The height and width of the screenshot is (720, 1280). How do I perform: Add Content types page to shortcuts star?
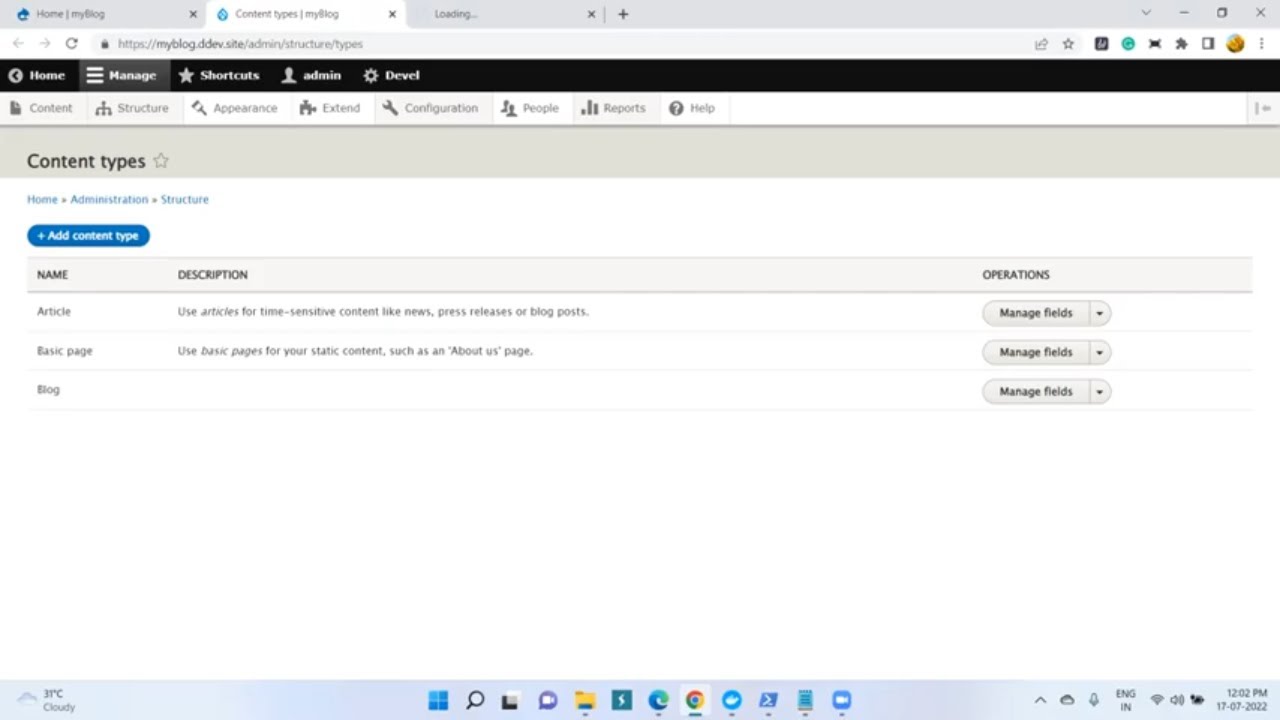tap(161, 161)
